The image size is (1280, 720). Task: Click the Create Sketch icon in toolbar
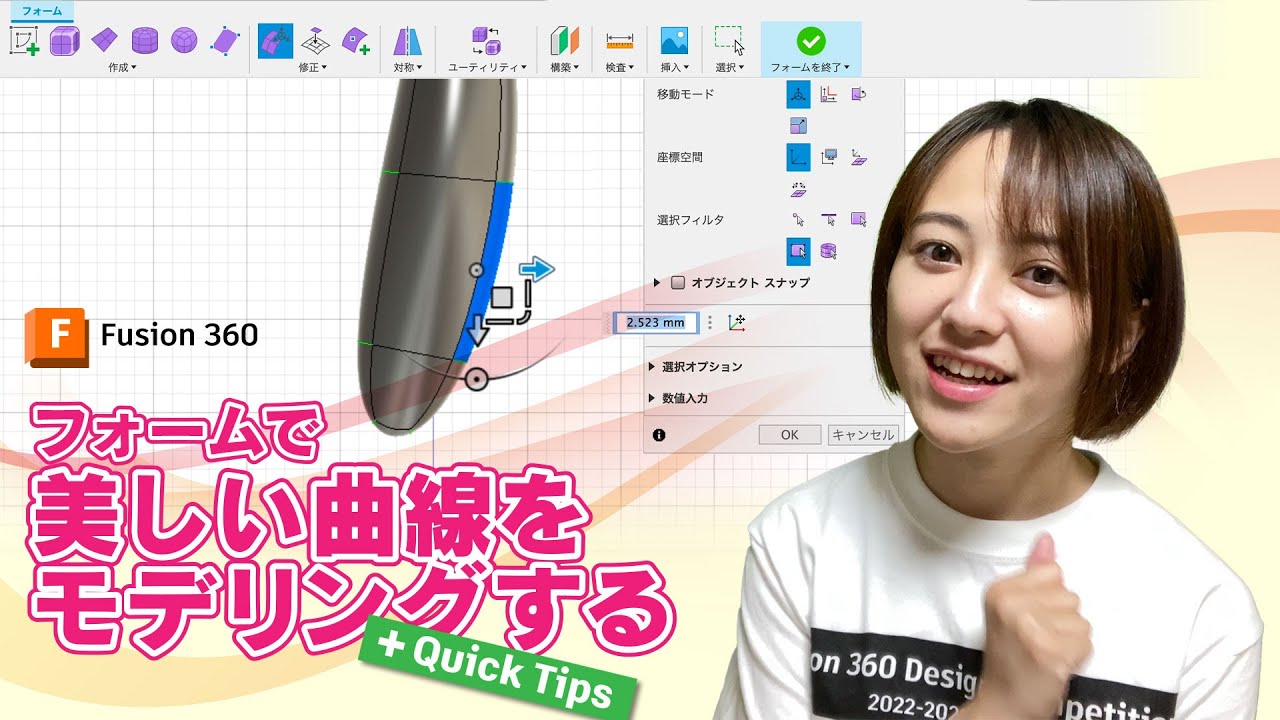click(x=24, y=41)
